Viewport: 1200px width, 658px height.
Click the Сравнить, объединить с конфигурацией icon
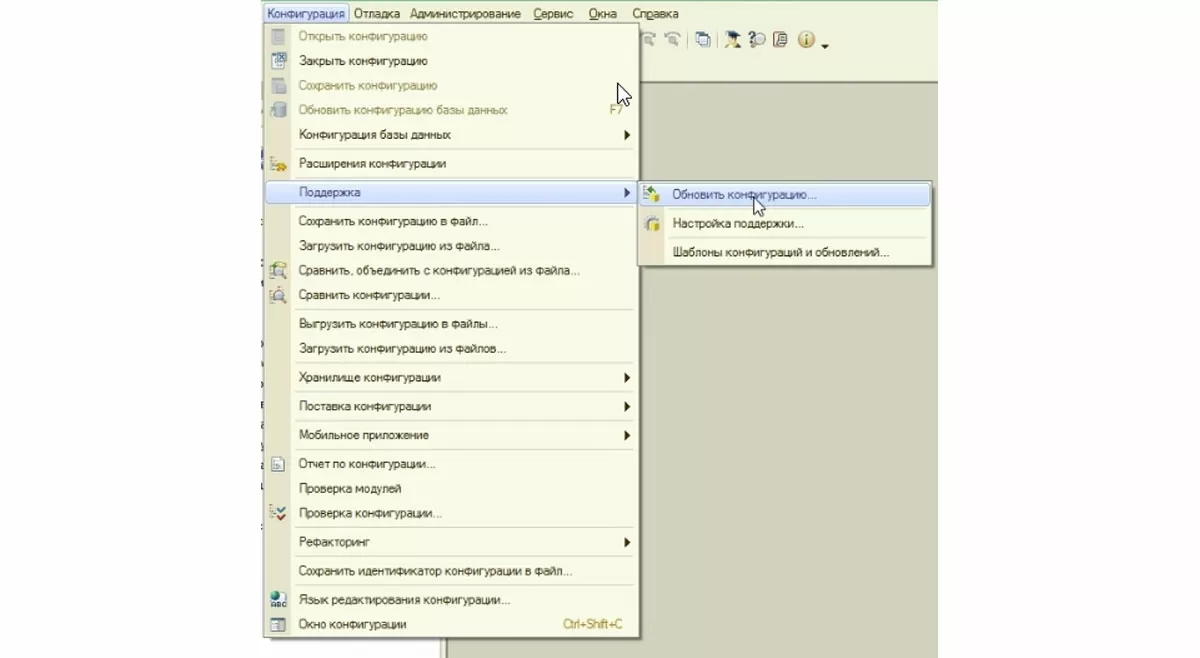click(279, 271)
